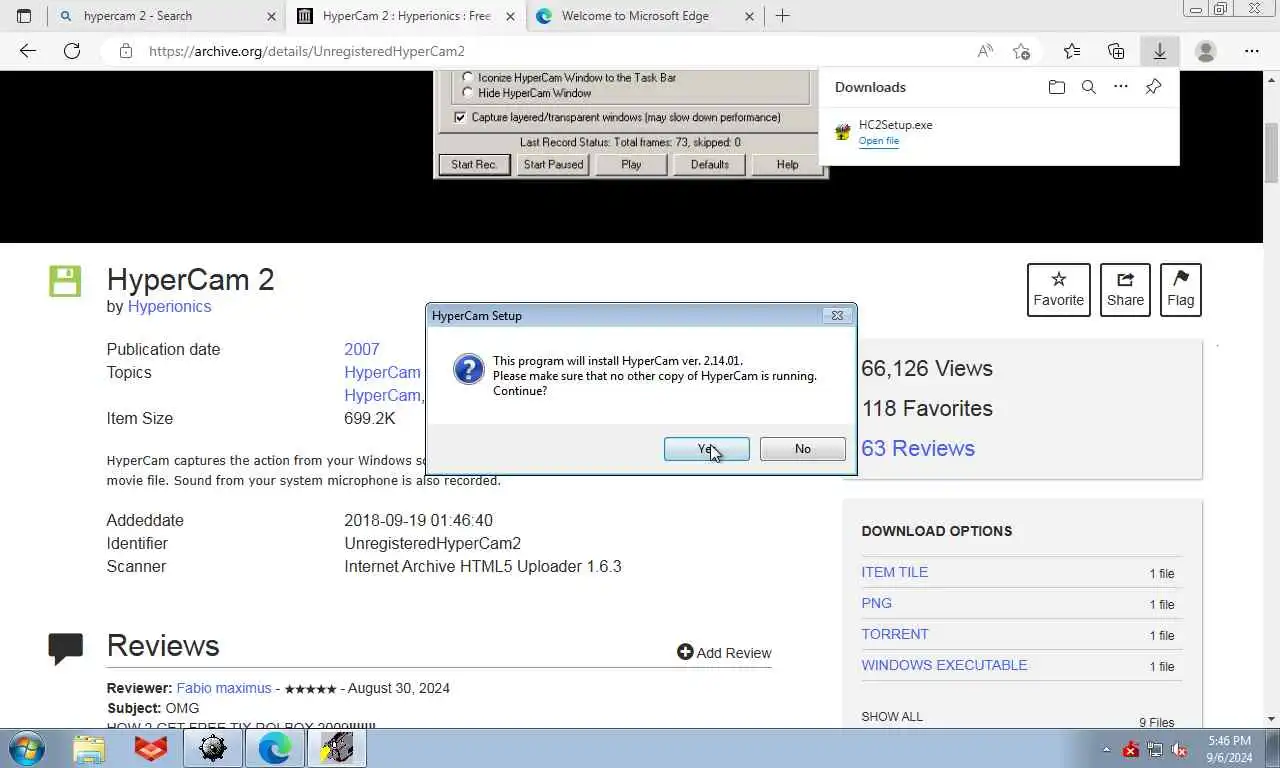Favorite this archive item
Image resolution: width=1280 pixels, height=768 pixels.
tap(1058, 290)
